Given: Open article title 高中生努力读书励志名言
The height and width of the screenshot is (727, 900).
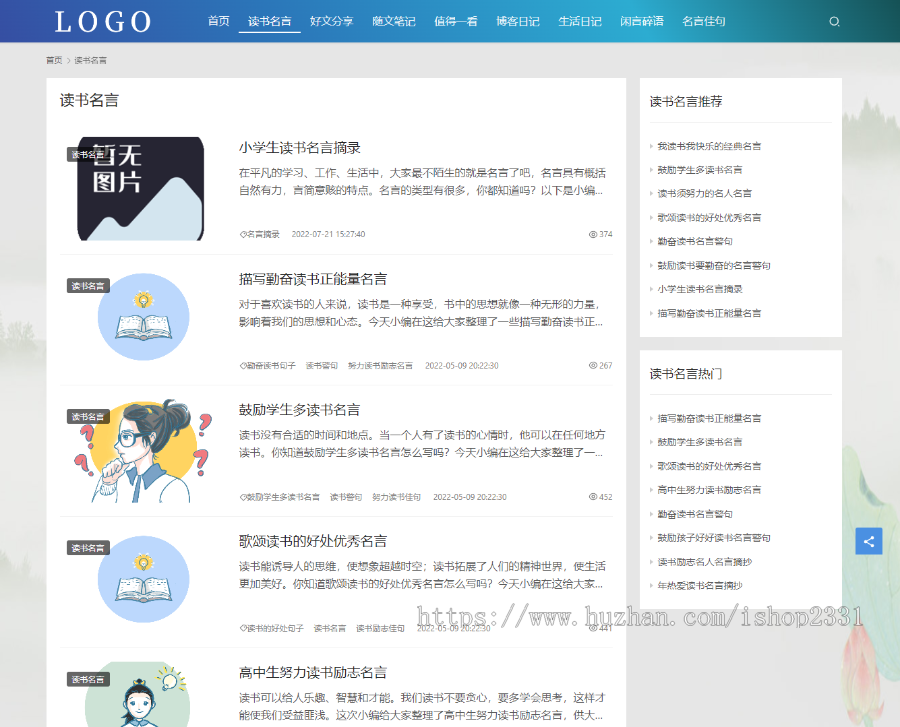Looking at the screenshot, I should pos(313,672).
